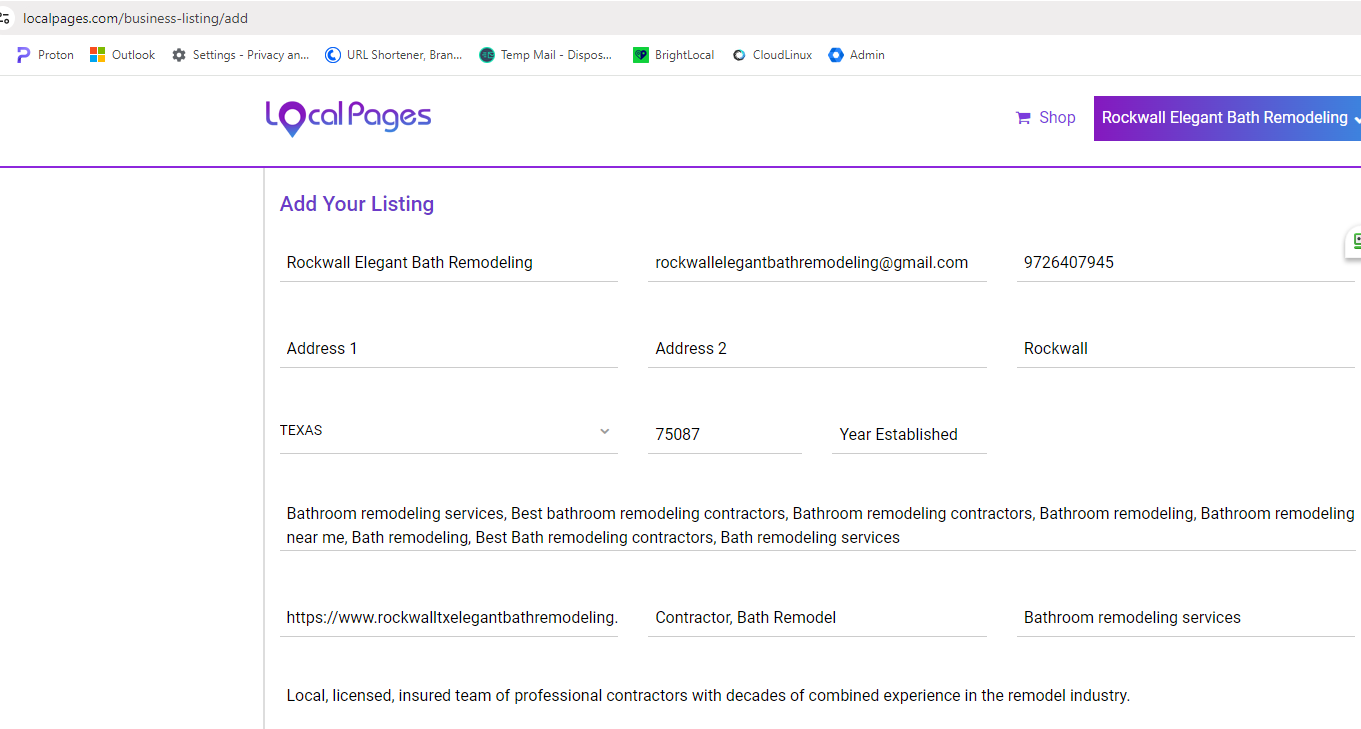Edit the Rockwall city field
This screenshot has height=729, width=1361.
(x=1186, y=349)
